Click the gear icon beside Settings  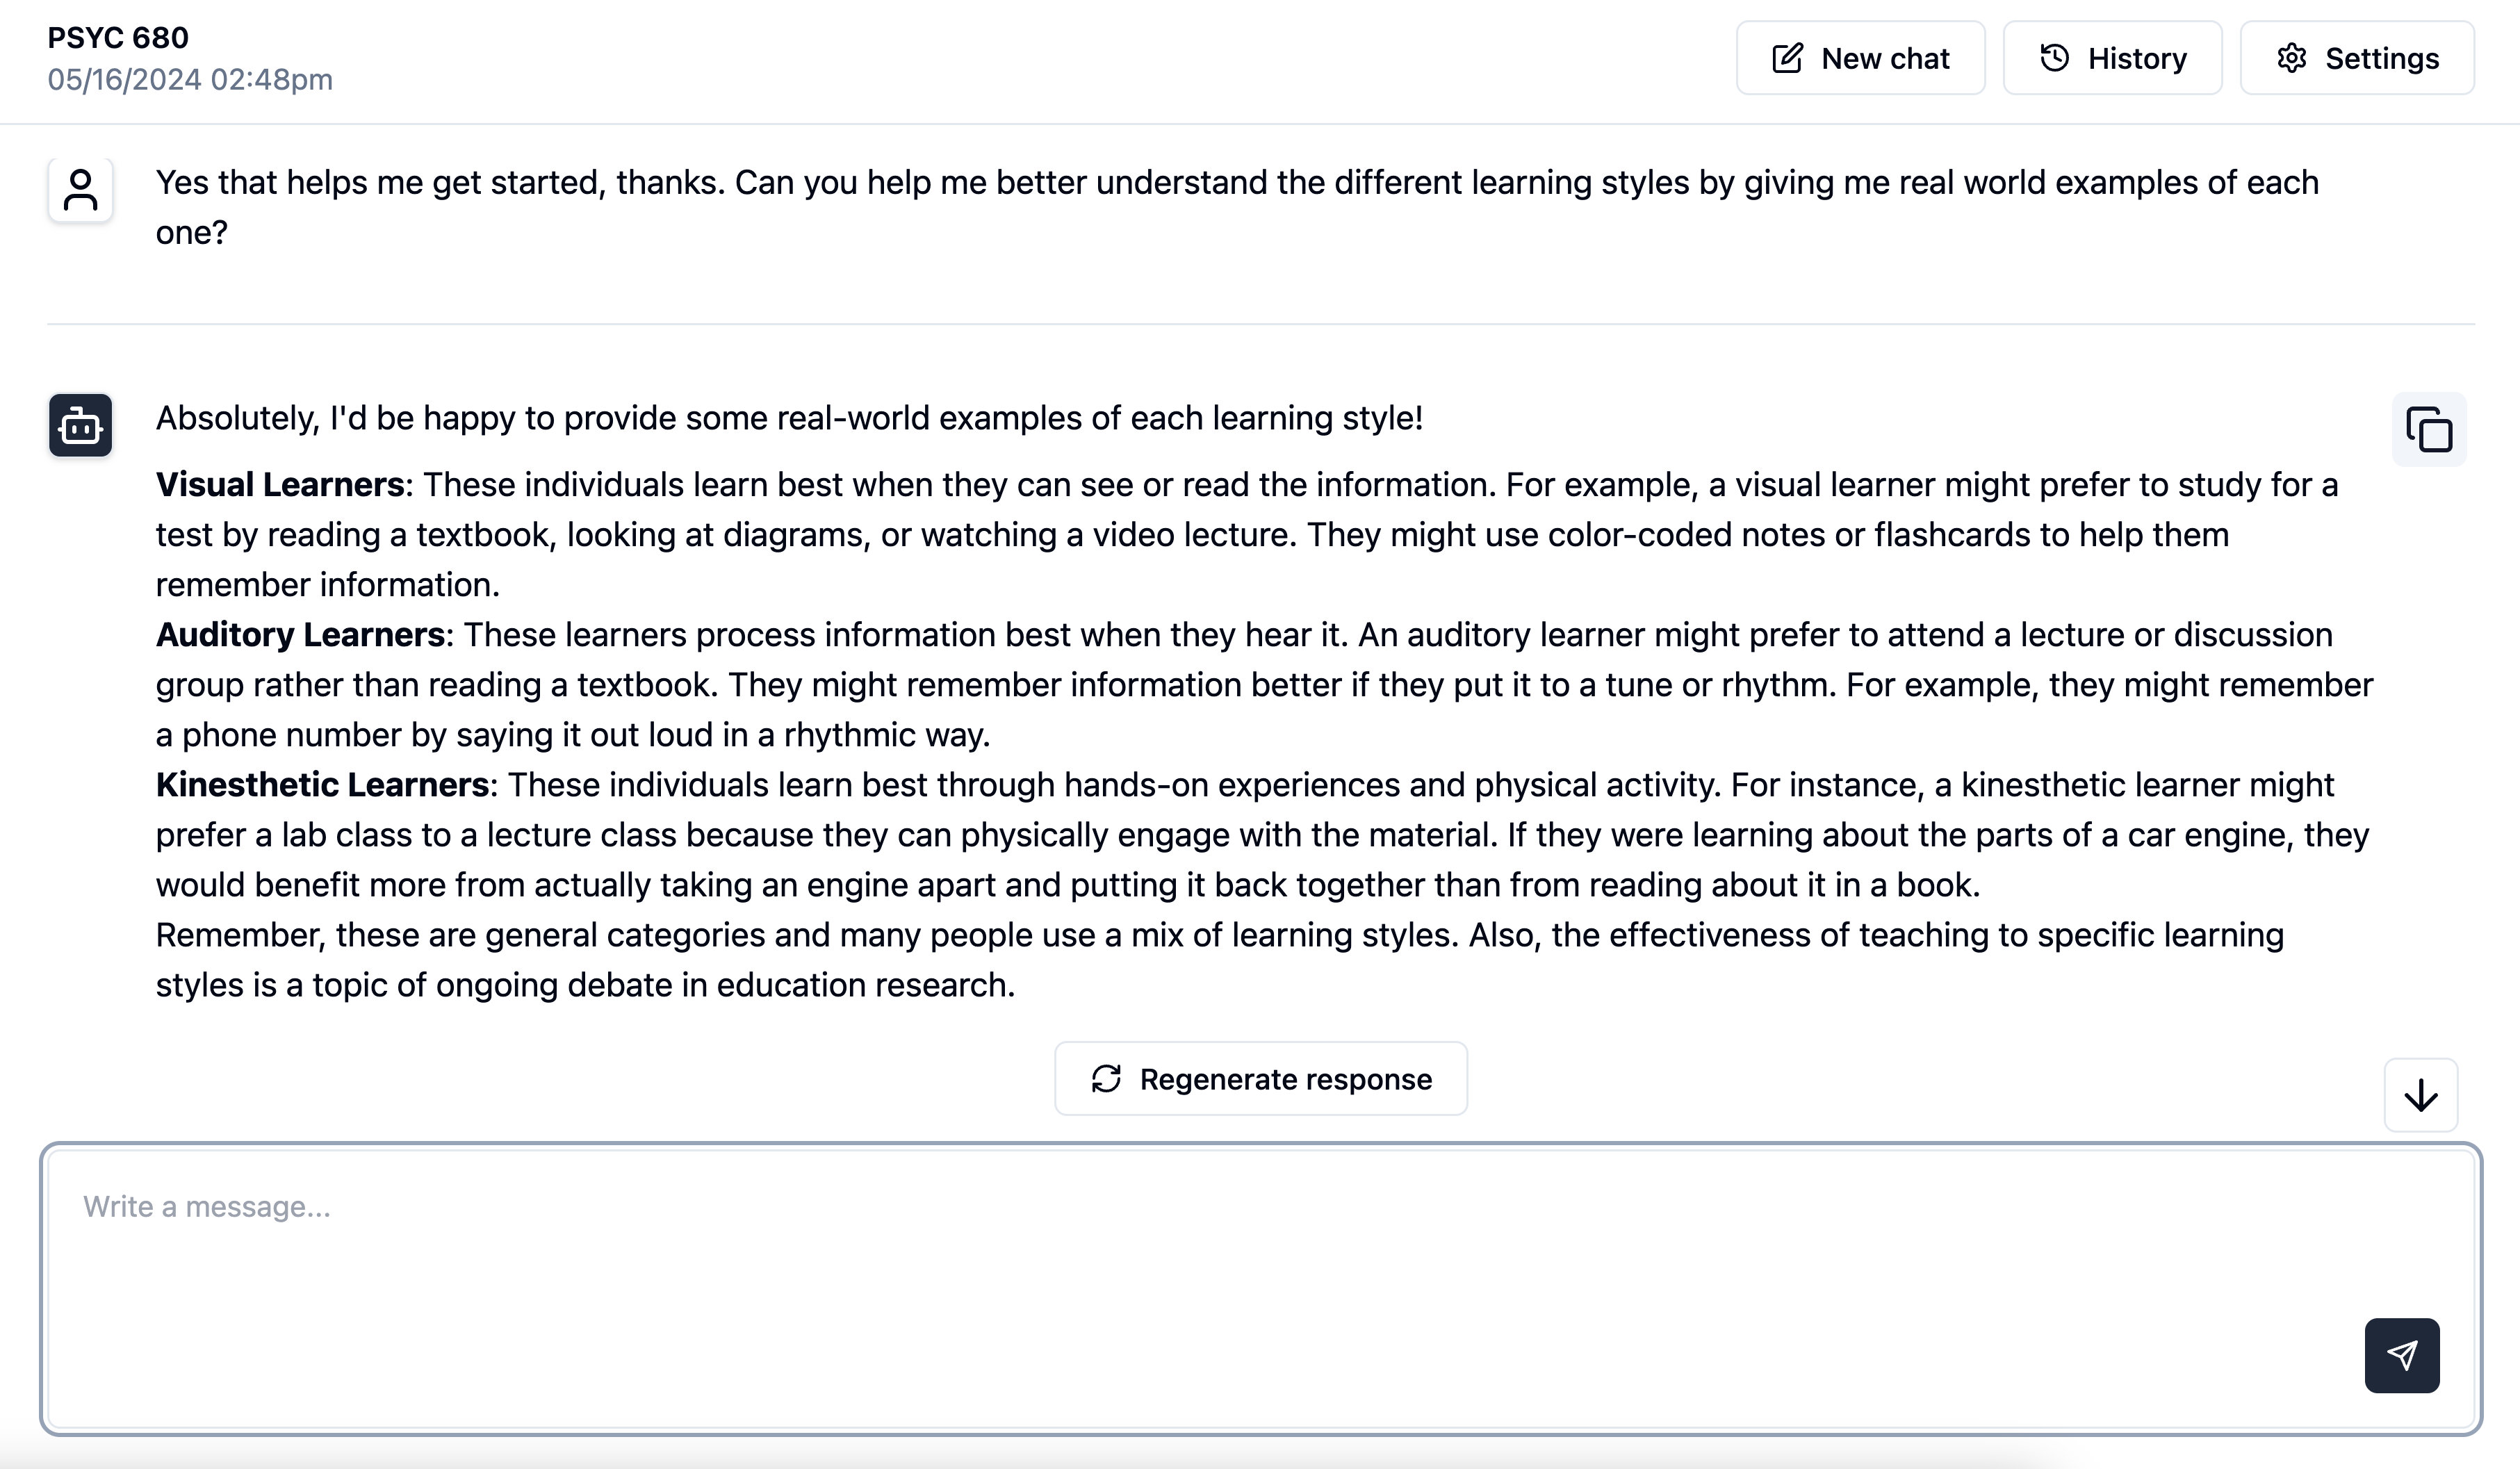[2291, 59]
